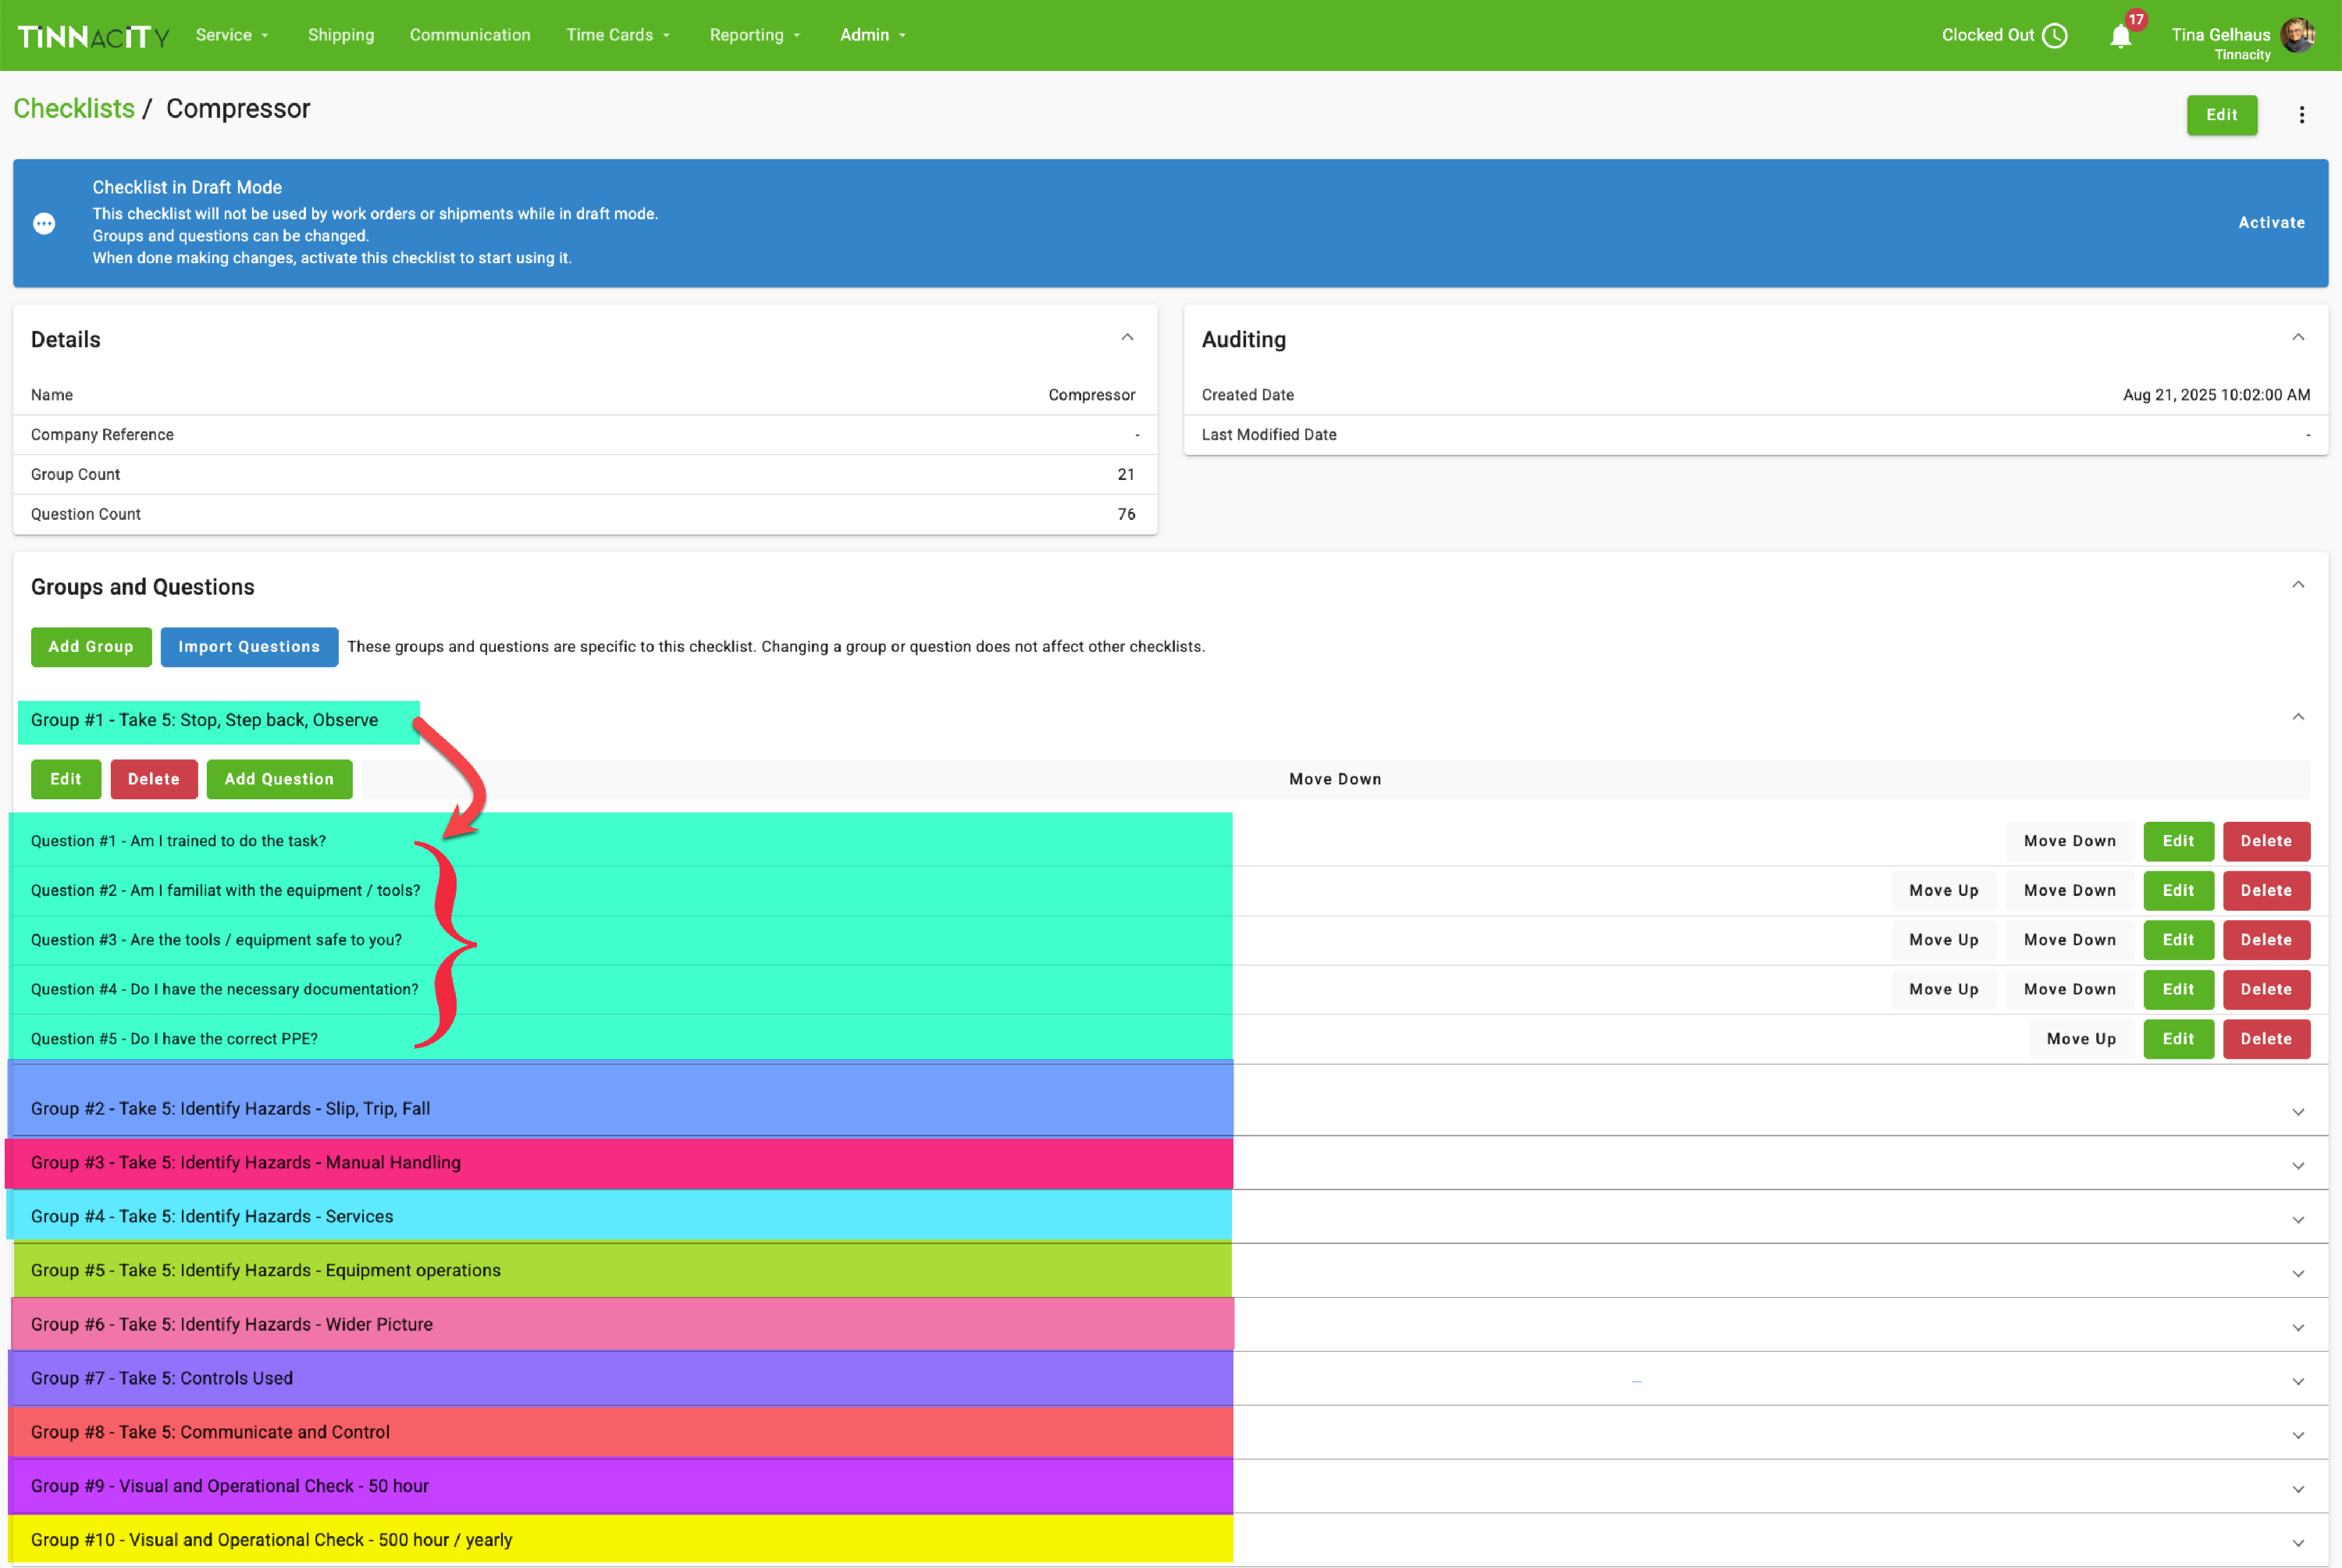Click Question Count value 76
This screenshot has height=1568, width=2342.
pos(1126,514)
